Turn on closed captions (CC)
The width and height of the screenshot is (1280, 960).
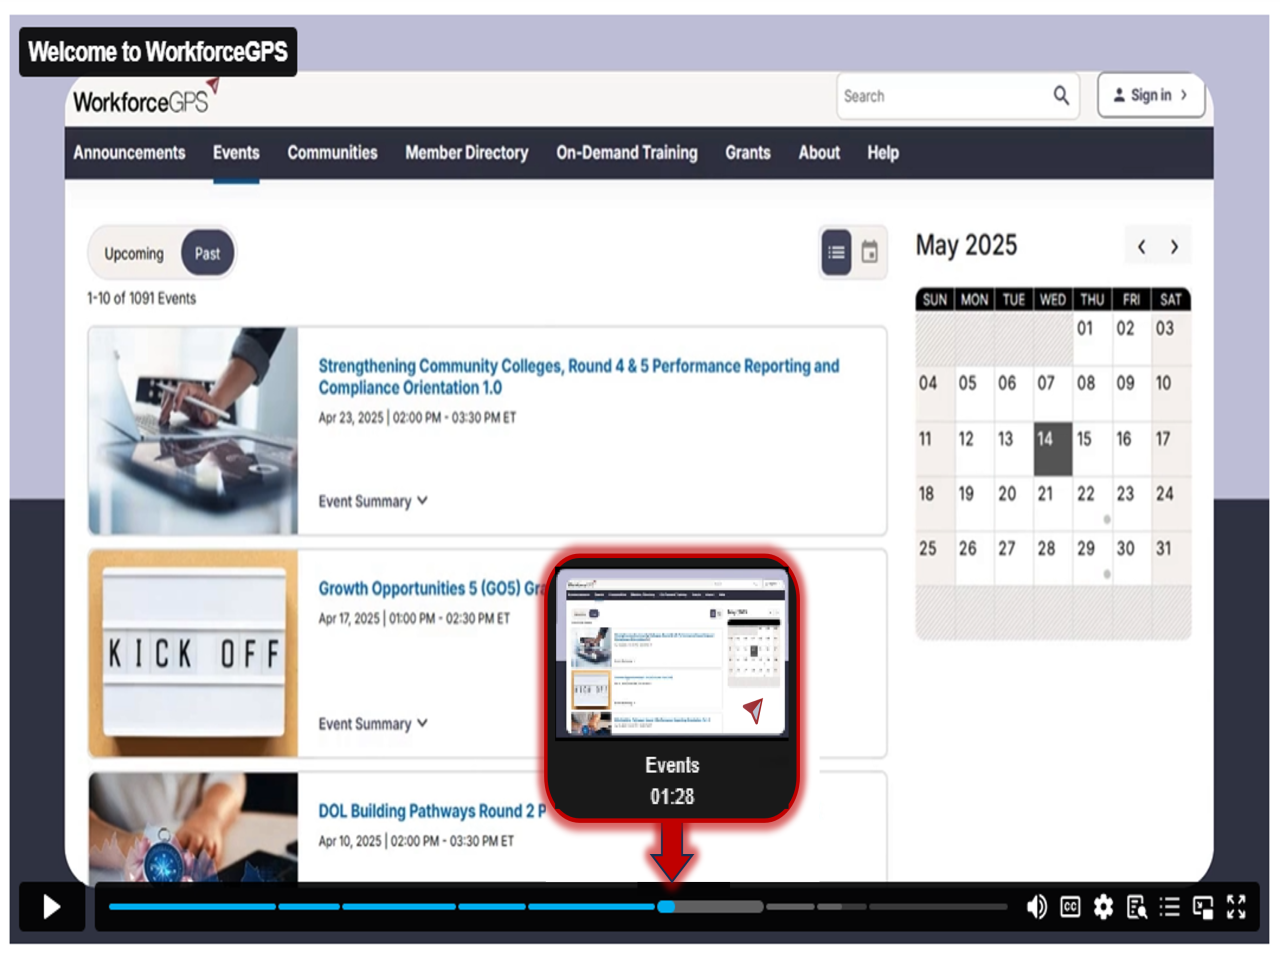click(1070, 907)
